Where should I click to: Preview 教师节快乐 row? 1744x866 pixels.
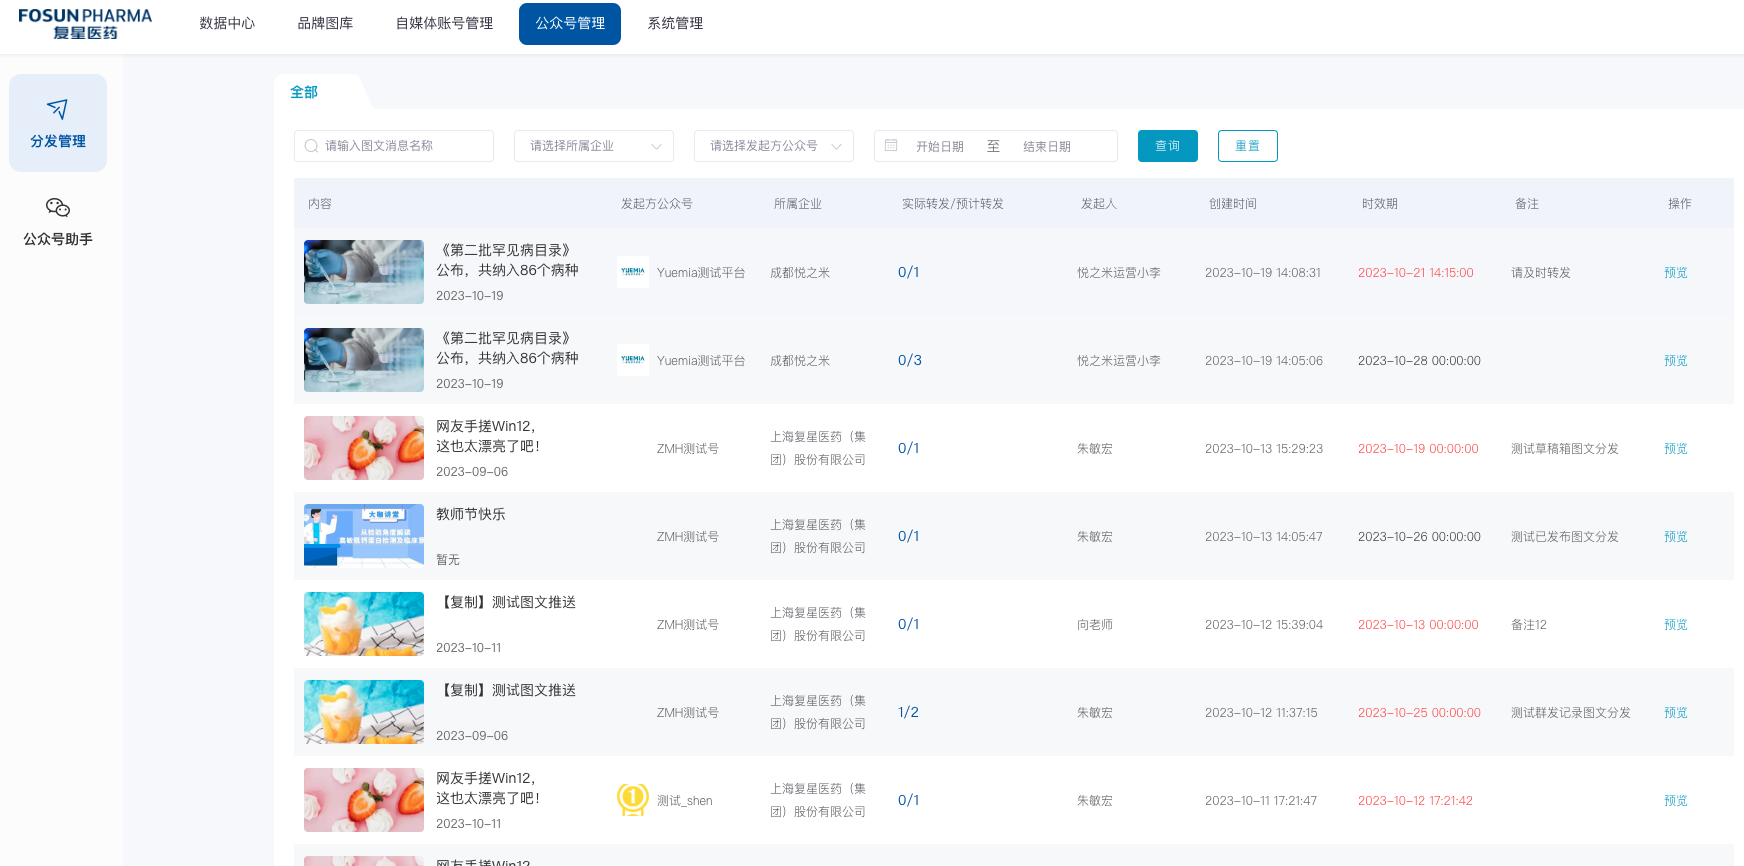pyautogui.click(x=1676, y=537)
